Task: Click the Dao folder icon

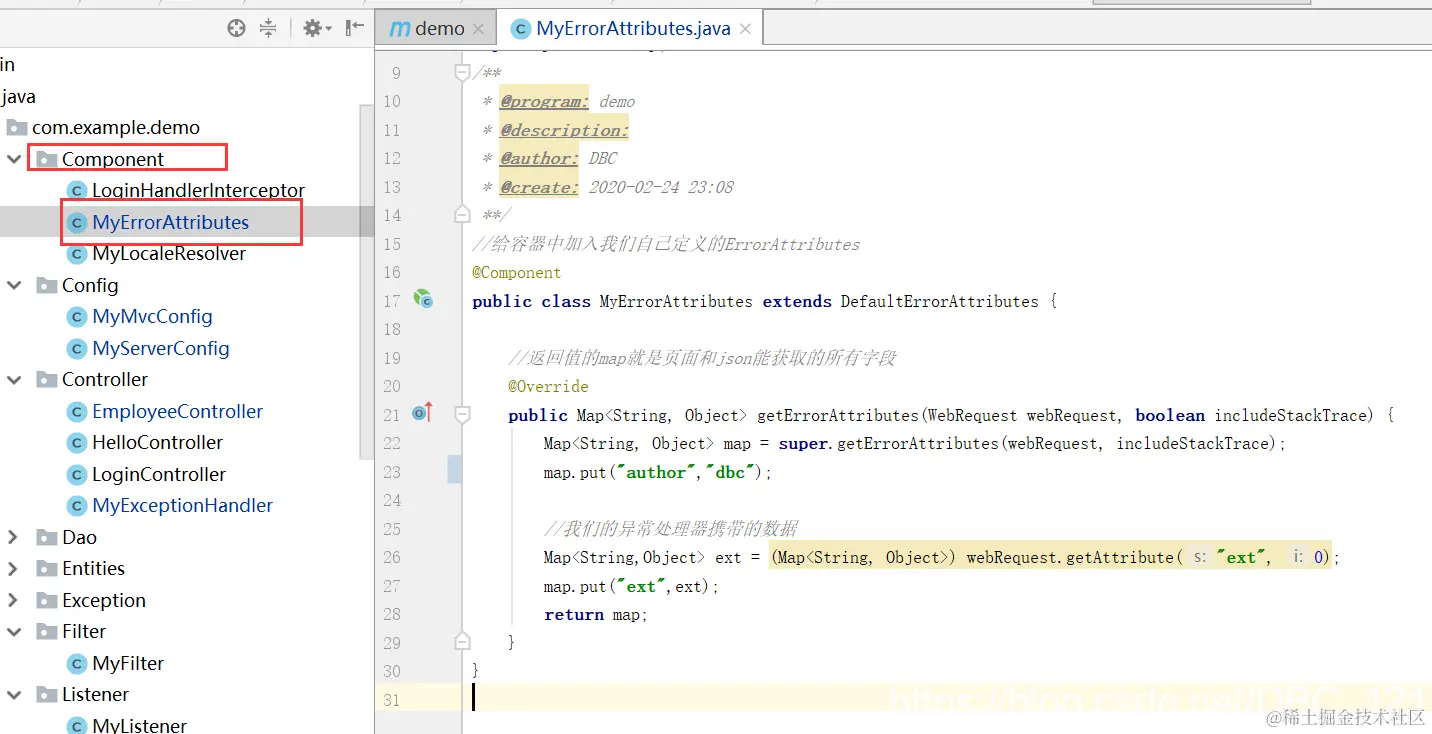Action: click(x=46, y=537)
